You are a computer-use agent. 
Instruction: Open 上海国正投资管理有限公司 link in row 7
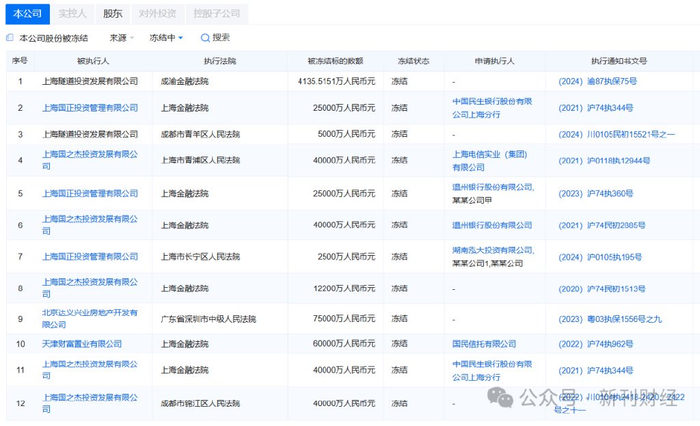[90, 256]
